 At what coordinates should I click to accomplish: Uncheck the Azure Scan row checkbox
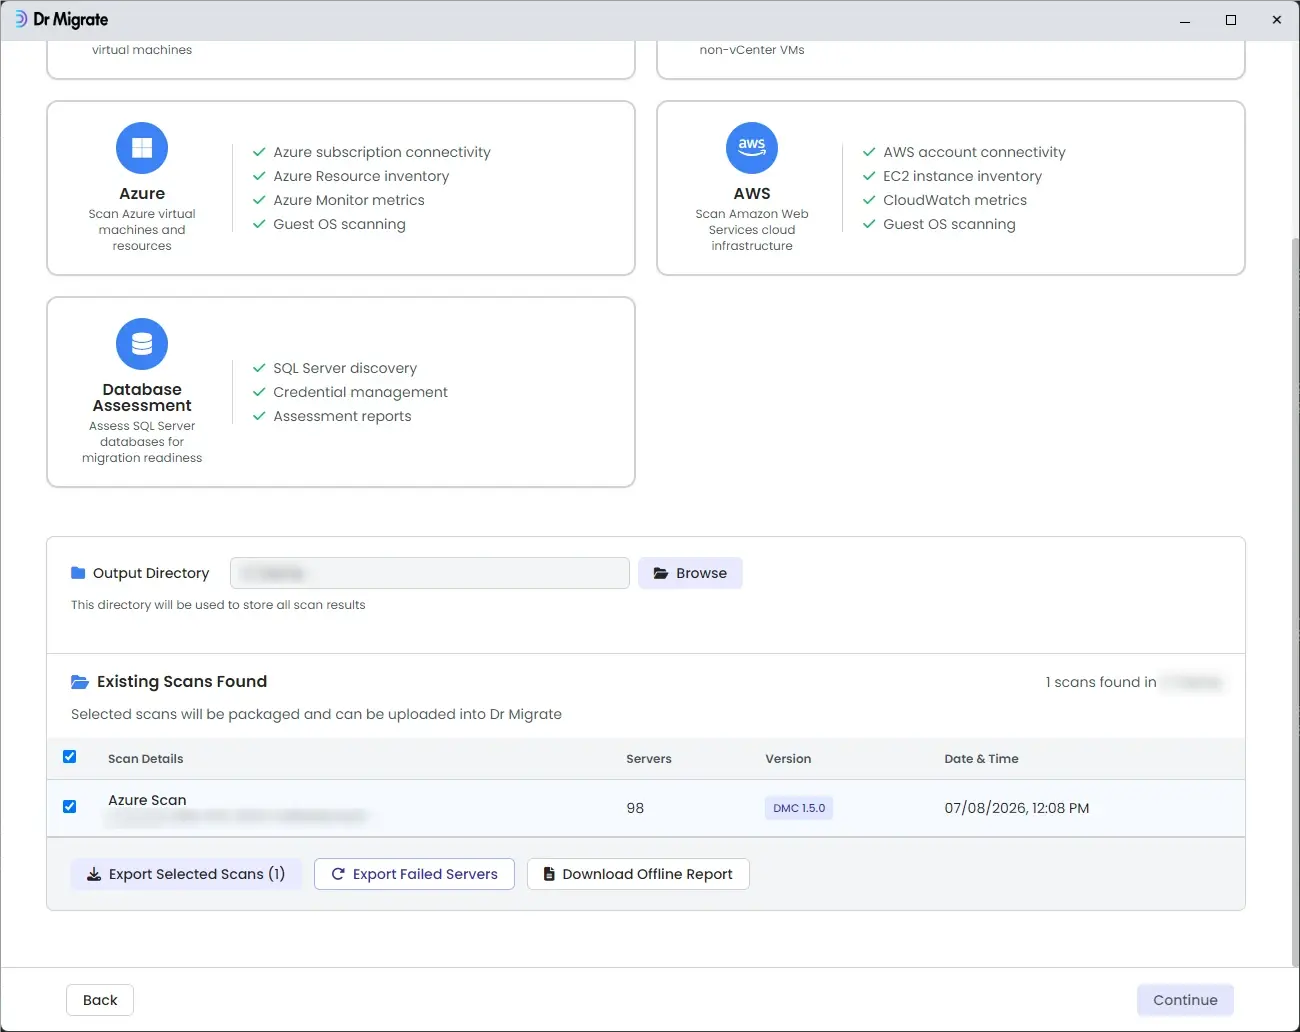tap(70, 807)
